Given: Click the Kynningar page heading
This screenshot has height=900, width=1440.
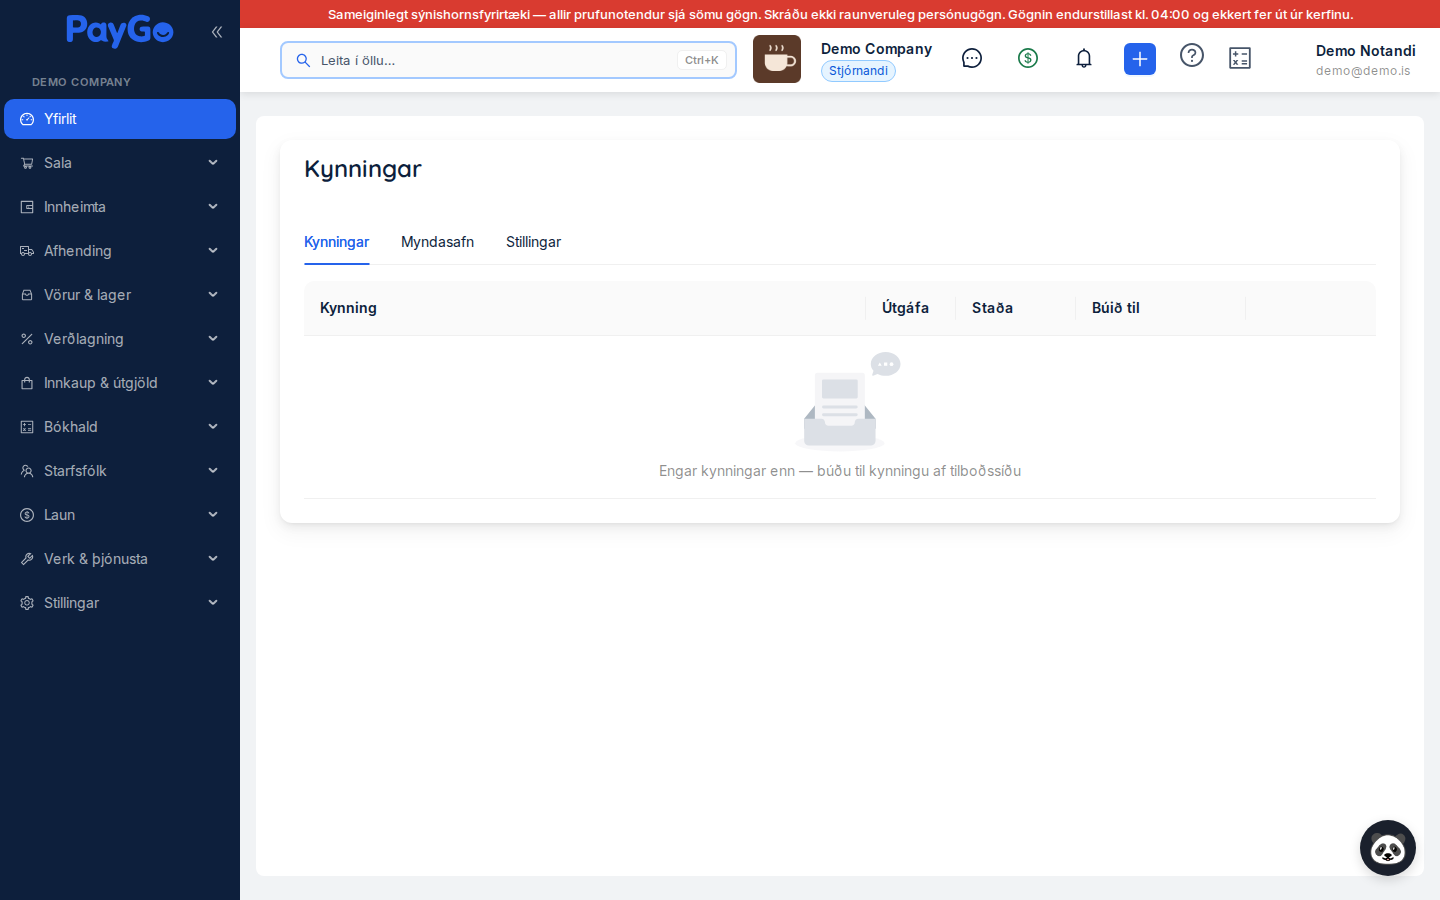Looking at the screenshot, I should [363, 169].
